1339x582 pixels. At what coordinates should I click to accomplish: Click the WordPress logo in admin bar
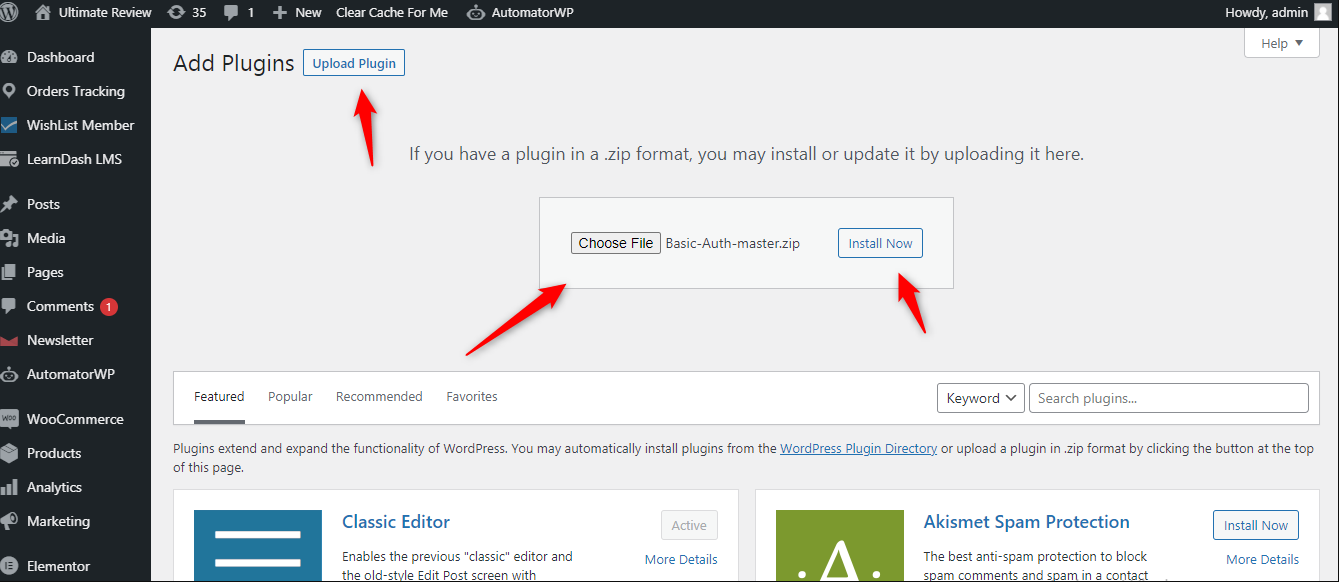pos(9,13)
